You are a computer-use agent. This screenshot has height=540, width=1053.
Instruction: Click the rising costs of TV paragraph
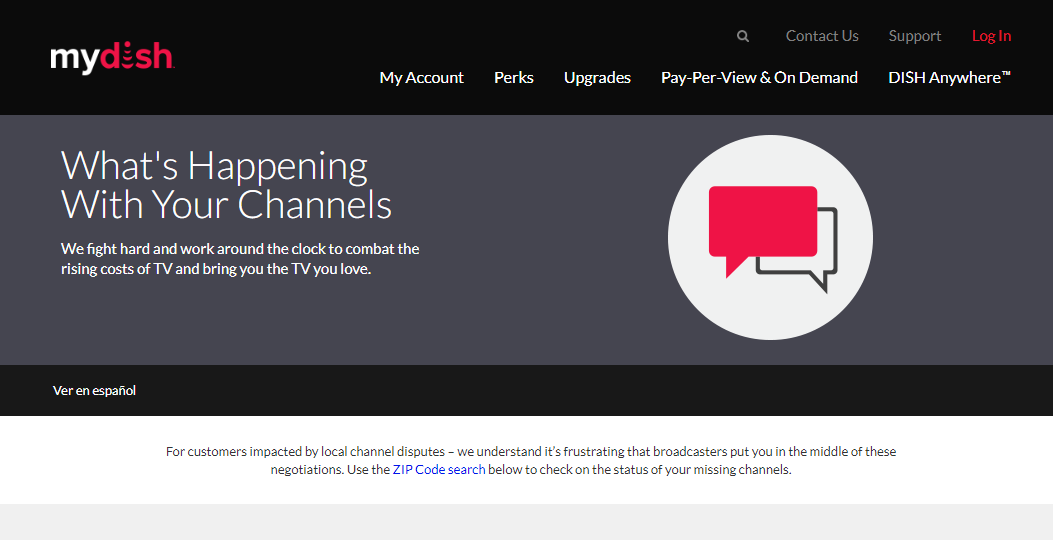(240, 259)
